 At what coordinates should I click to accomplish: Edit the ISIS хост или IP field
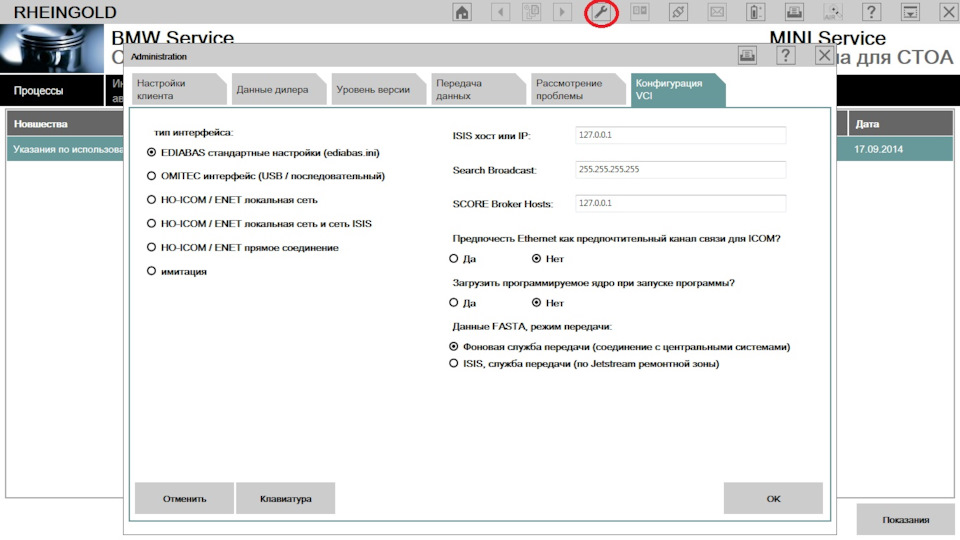click(x=680, y=135)
